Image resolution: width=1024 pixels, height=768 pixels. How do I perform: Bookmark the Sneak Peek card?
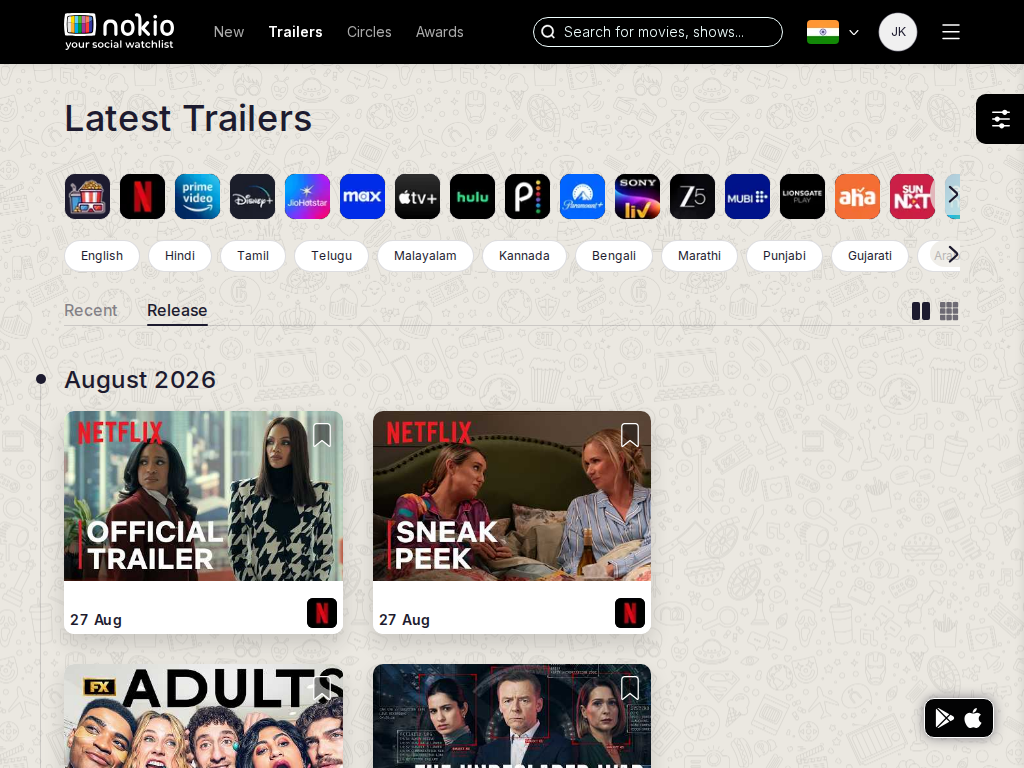[x=630, y=435]
